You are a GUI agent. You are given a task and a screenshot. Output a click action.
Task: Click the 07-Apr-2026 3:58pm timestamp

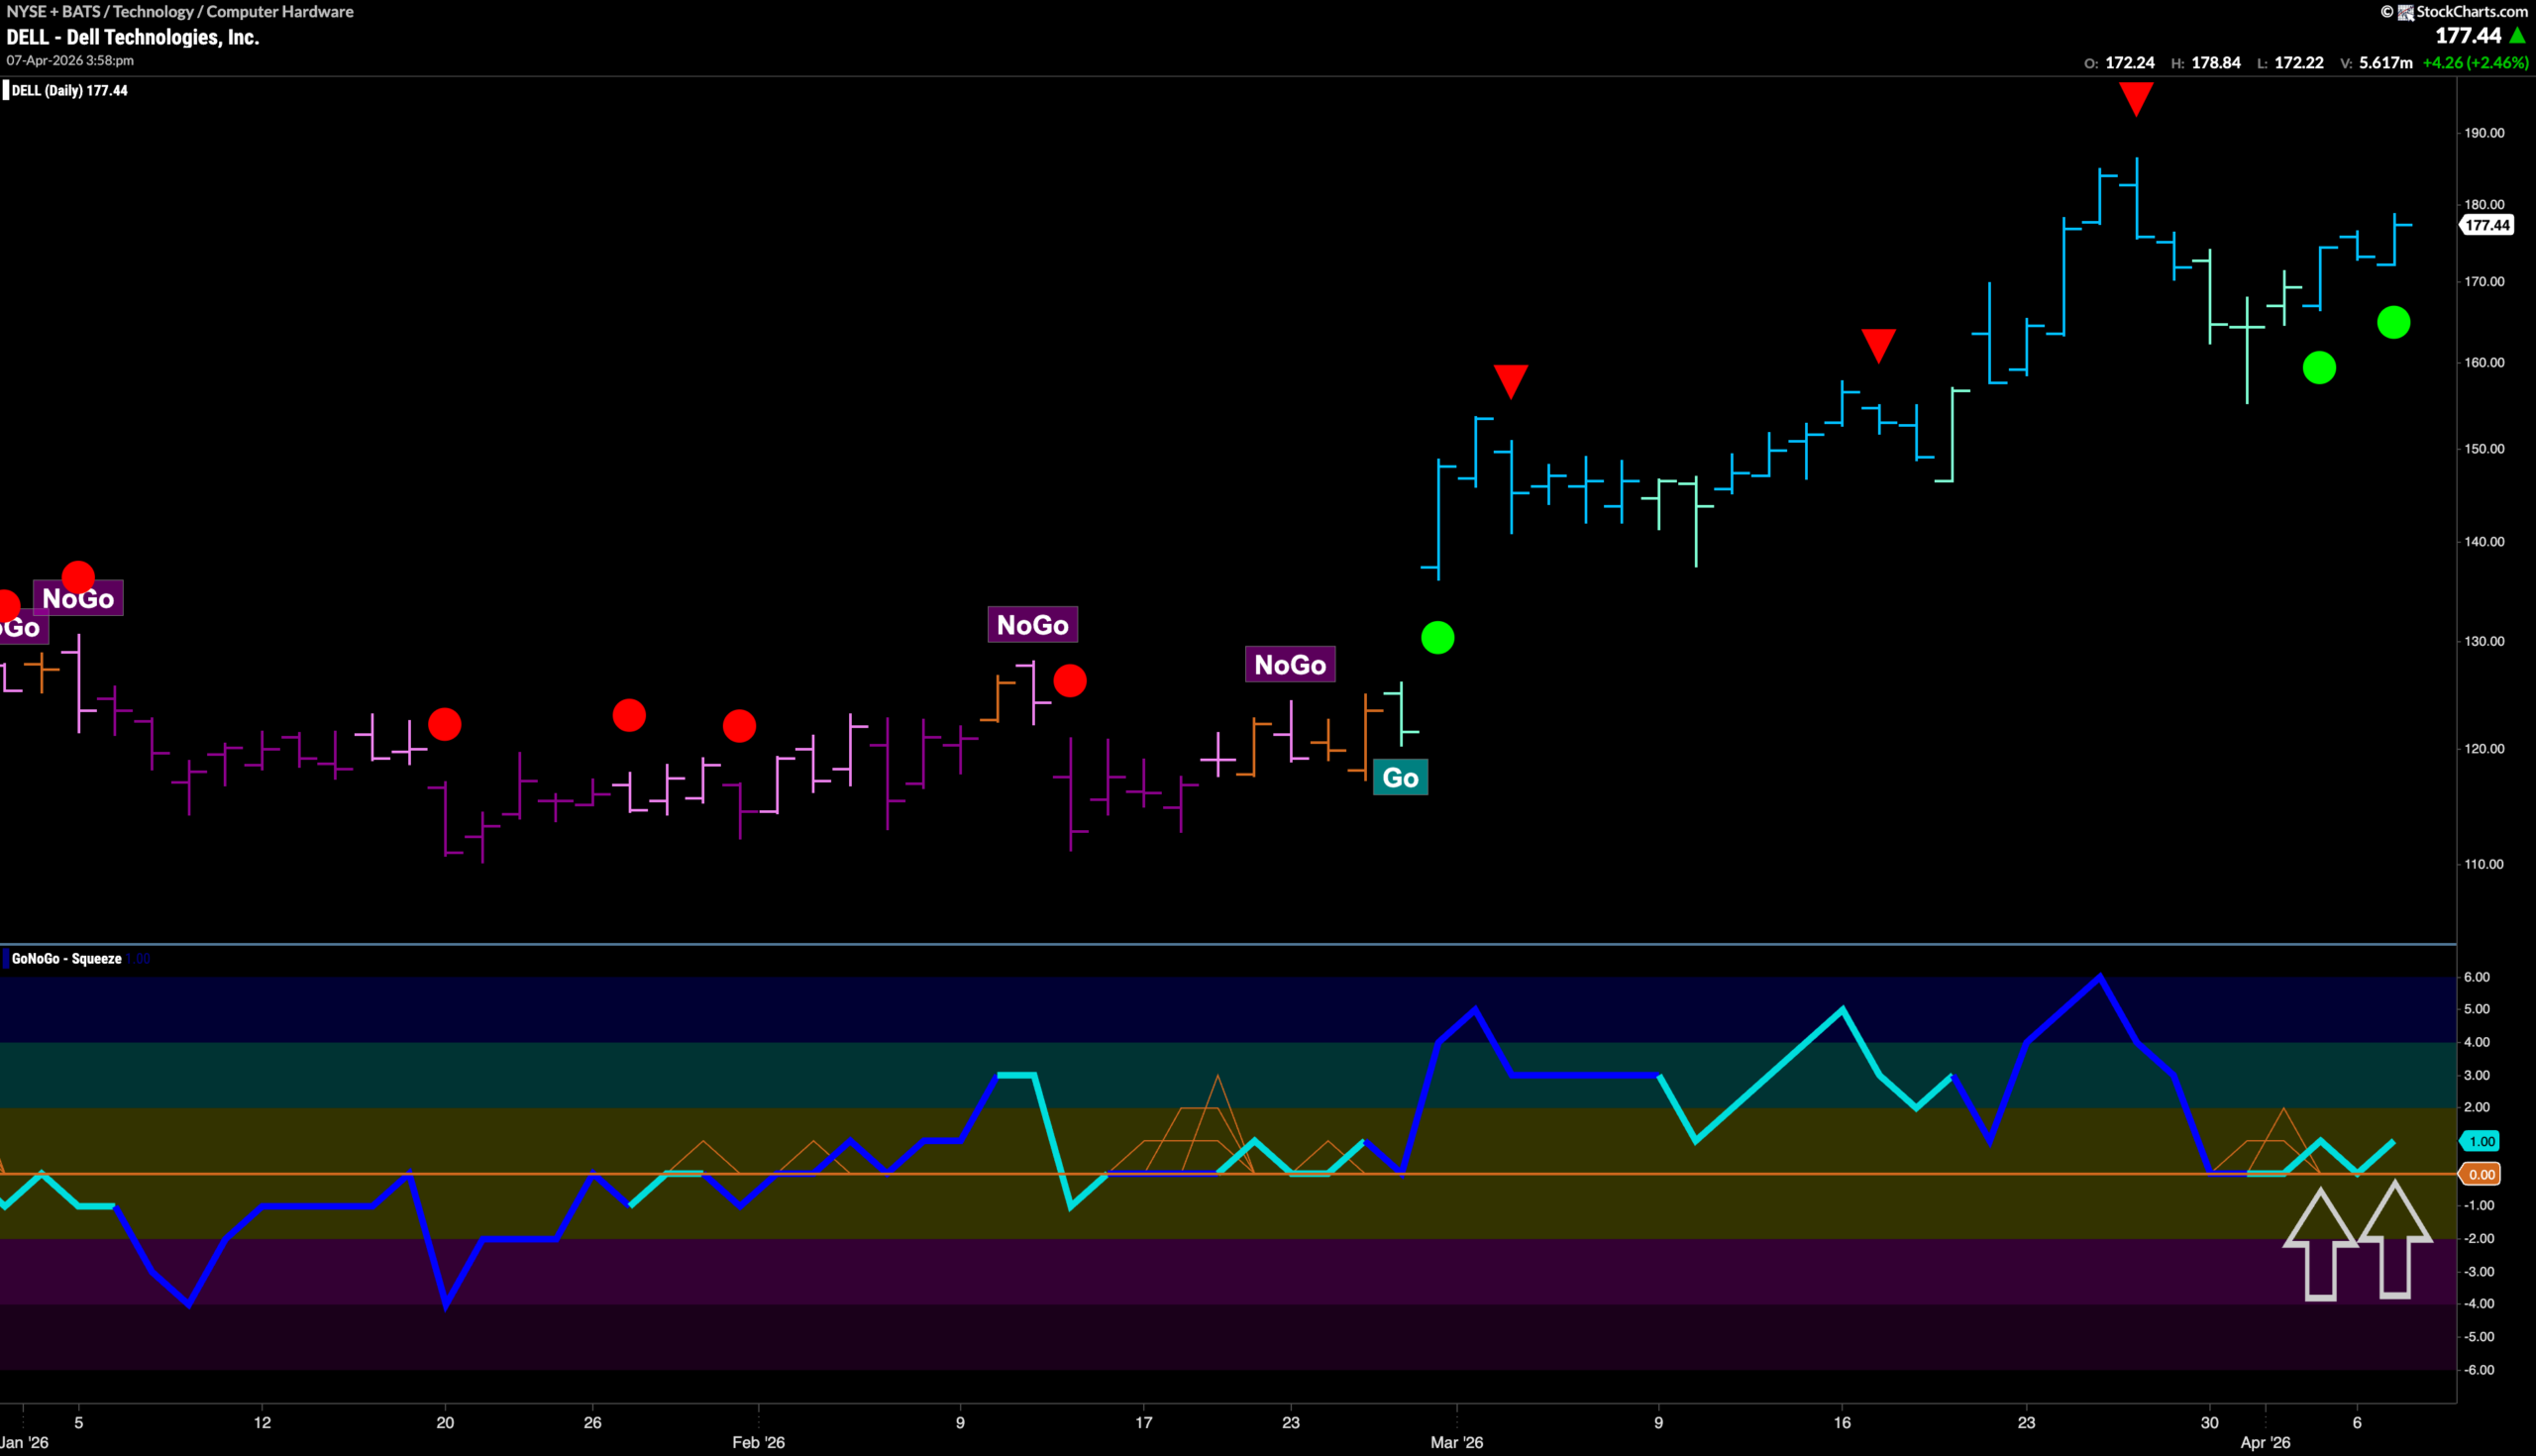(70, 60)
